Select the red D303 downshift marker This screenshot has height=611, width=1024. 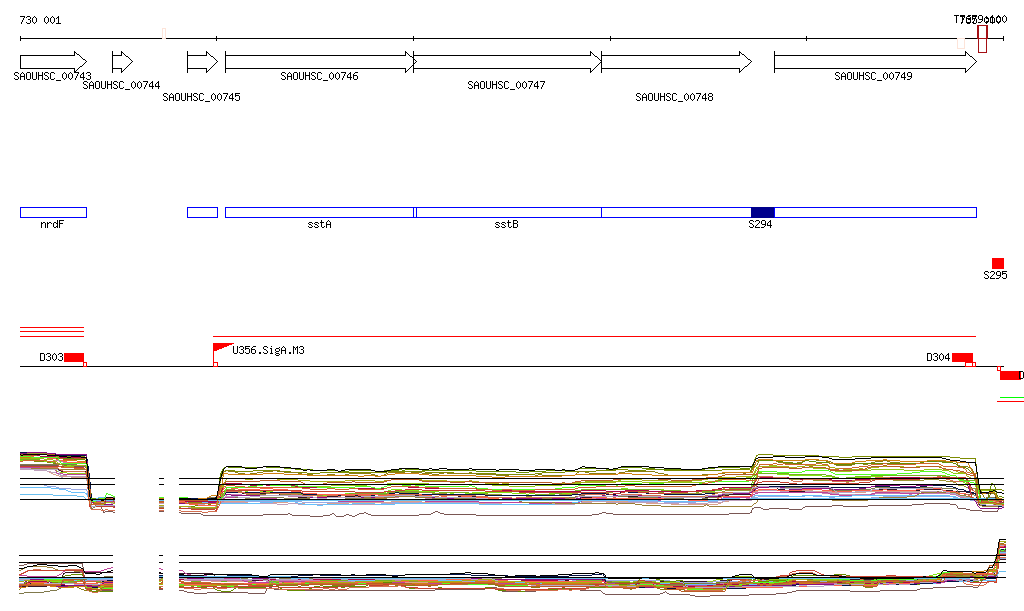(73, 358)
